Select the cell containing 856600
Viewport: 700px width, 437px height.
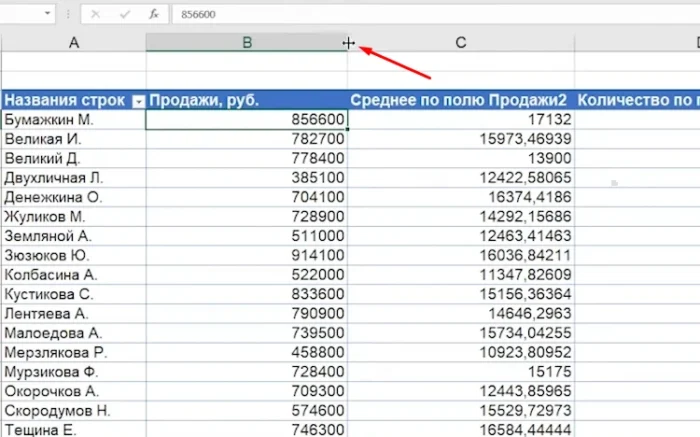point(246,120)
